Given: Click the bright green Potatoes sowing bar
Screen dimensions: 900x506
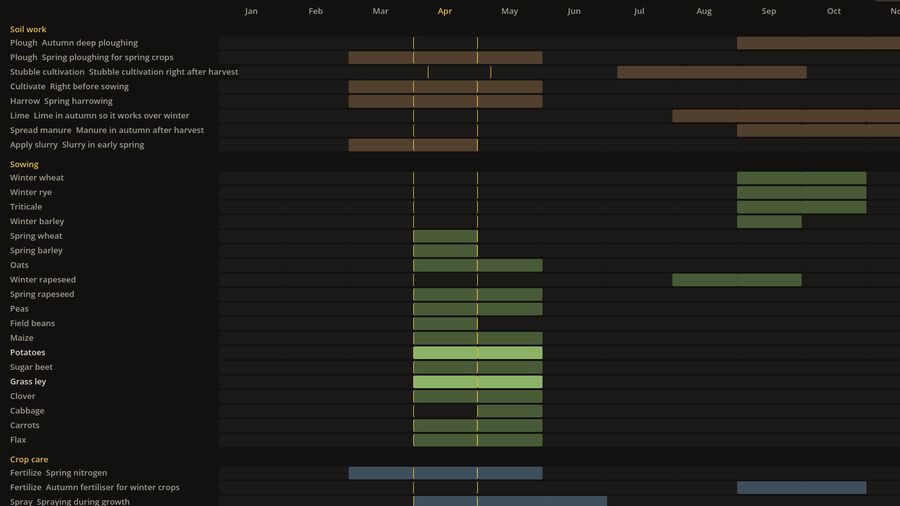Looking at the screenshot, I should pyautogui.click(x=478, y=352).
